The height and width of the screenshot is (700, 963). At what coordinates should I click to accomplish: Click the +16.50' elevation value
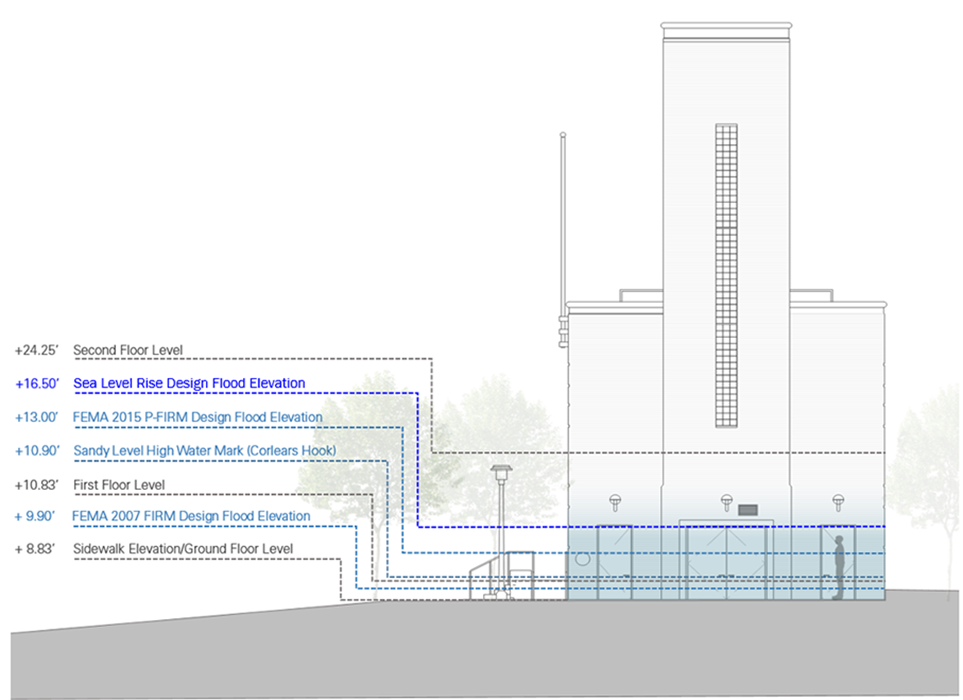pyautogui.click(x=38, y=383)
